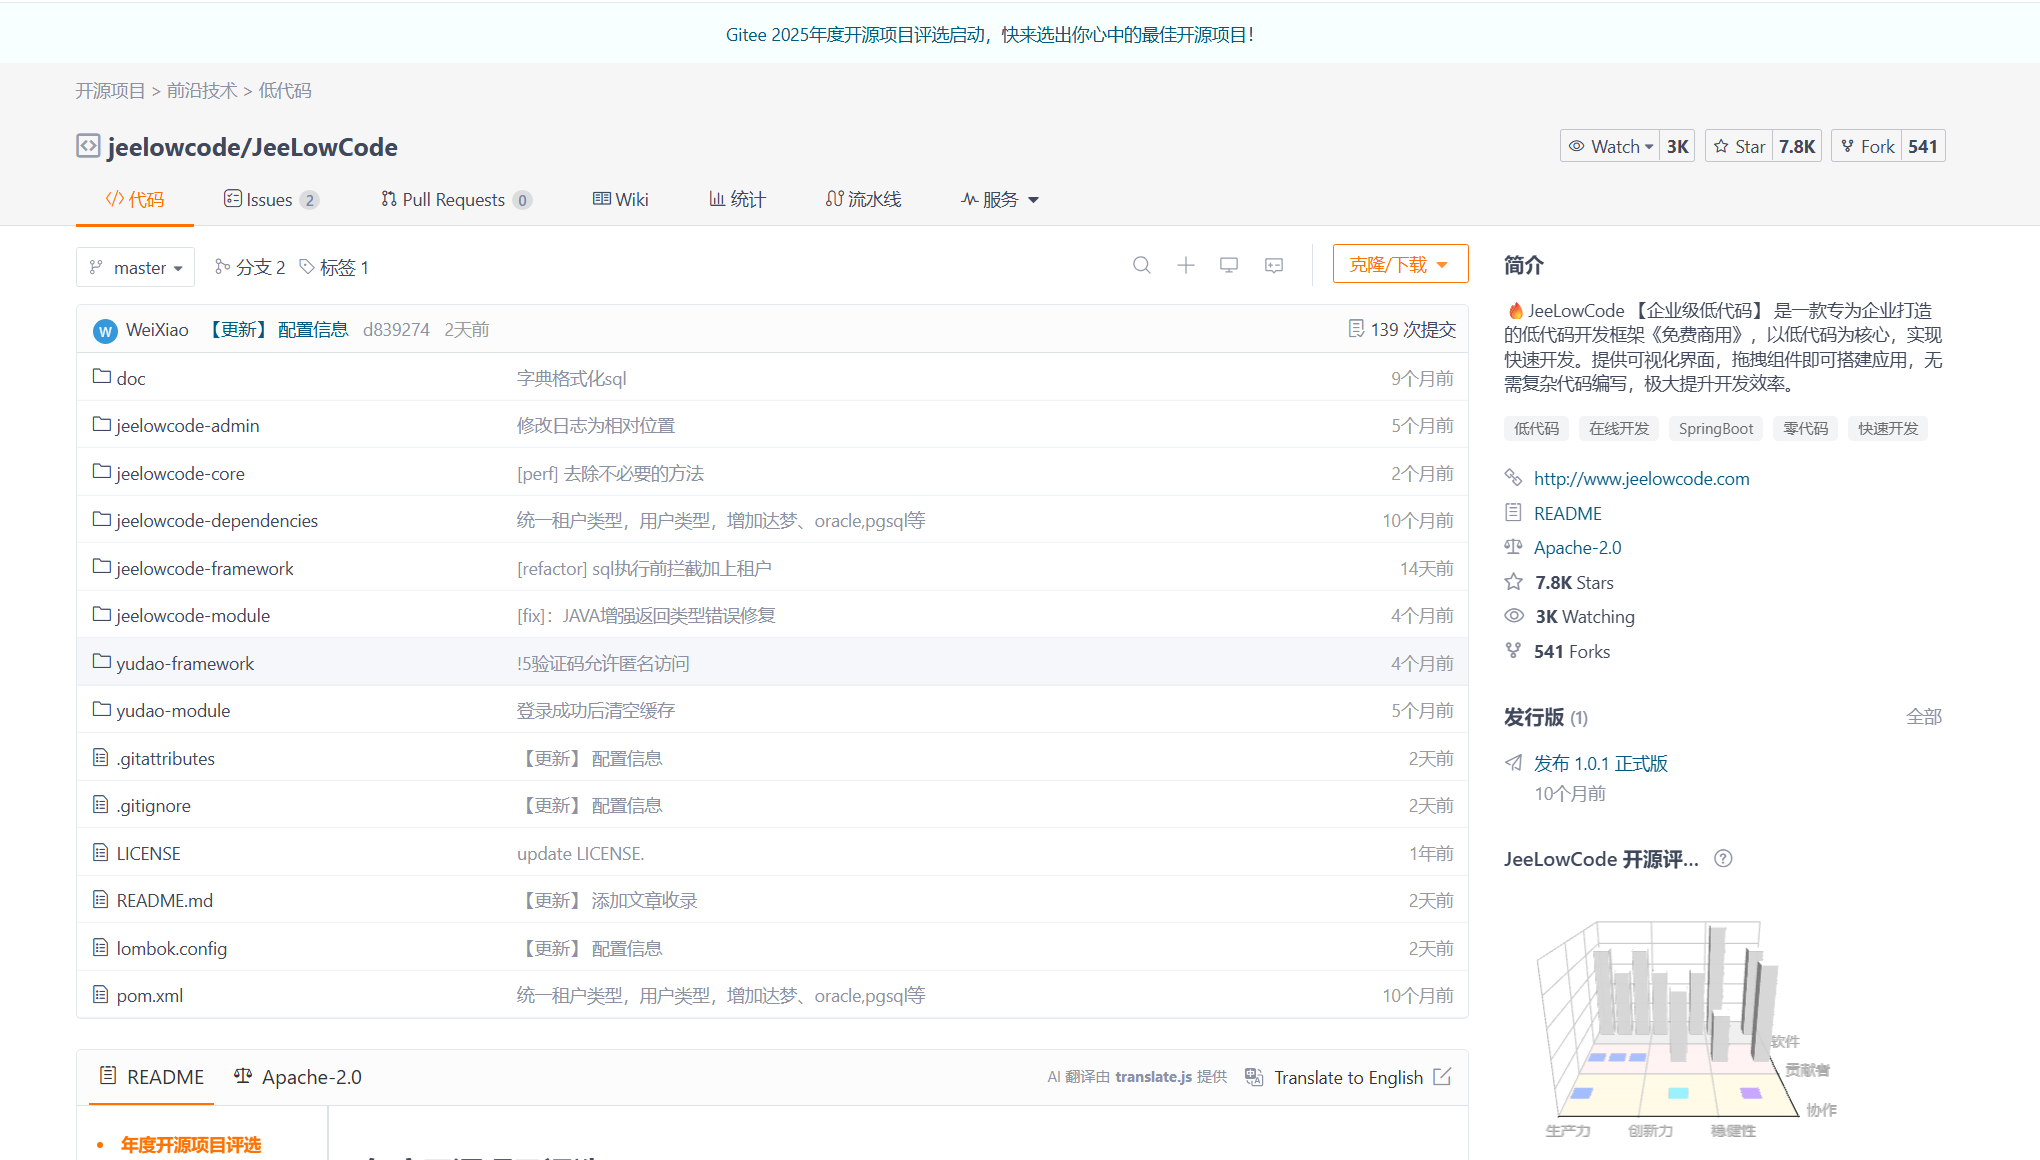Click the comment icon beside monitor icon
2040x1160 pixels.
coord(1273,265)
